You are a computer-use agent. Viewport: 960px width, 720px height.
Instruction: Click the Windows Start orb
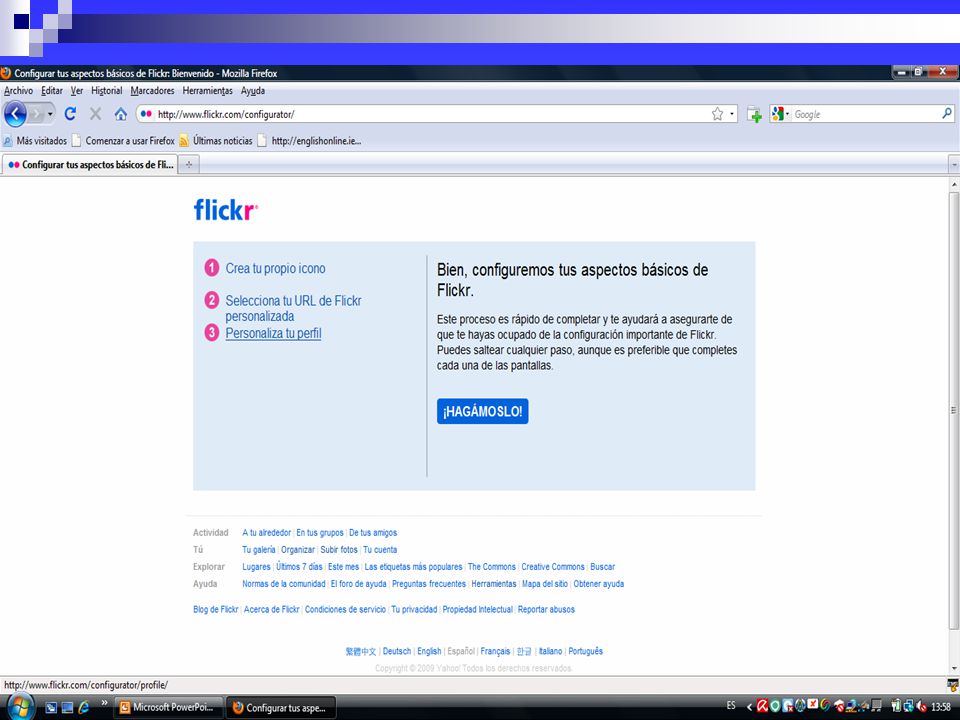coord(20,707)
